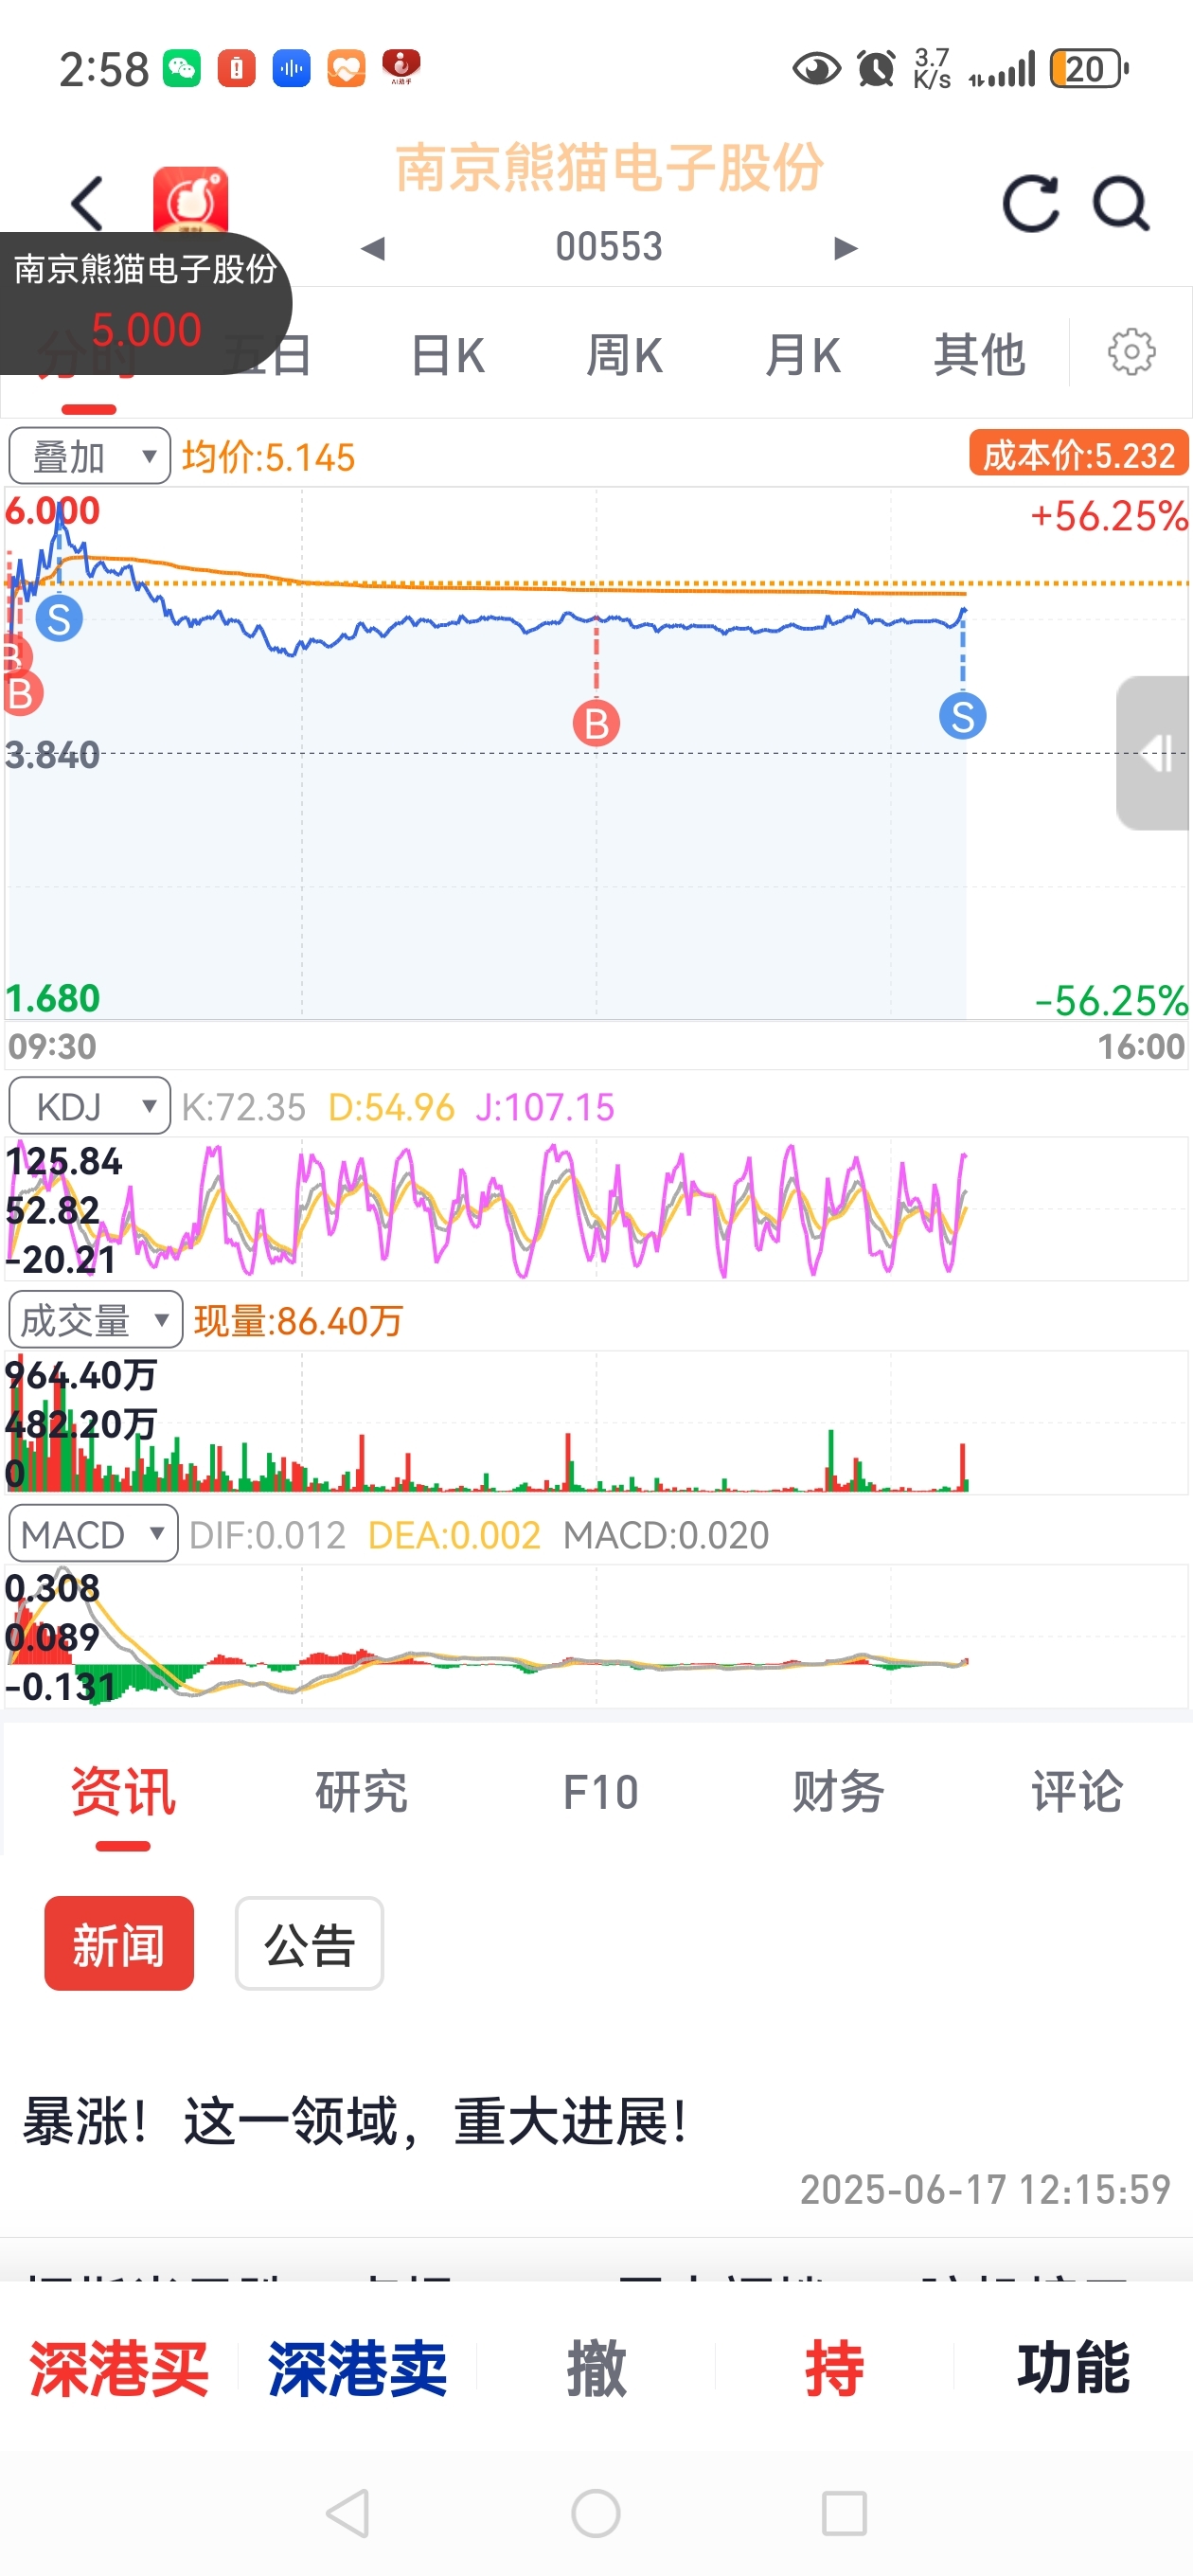Tap the dark tooltip showing price 5.000
Screen dimensions: 1193x2576
pyautogui.click(x=145, y=302)
